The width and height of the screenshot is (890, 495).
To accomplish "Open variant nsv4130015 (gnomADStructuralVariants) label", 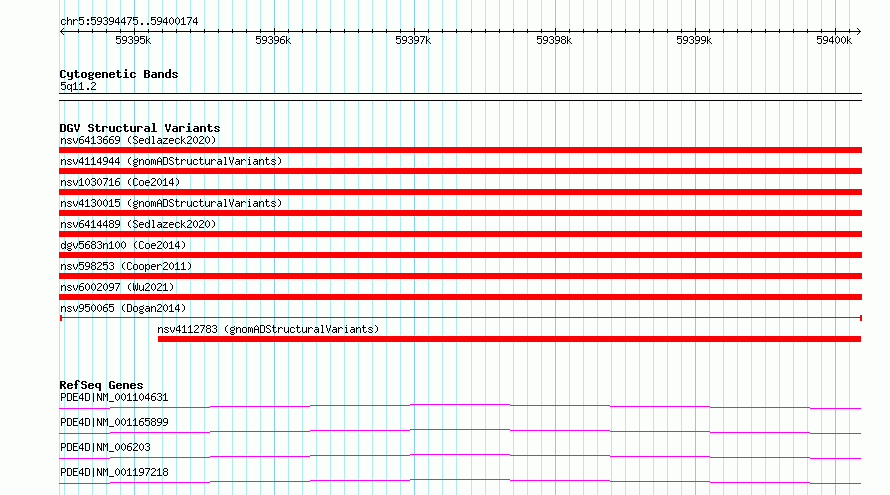I will point(171,203).
